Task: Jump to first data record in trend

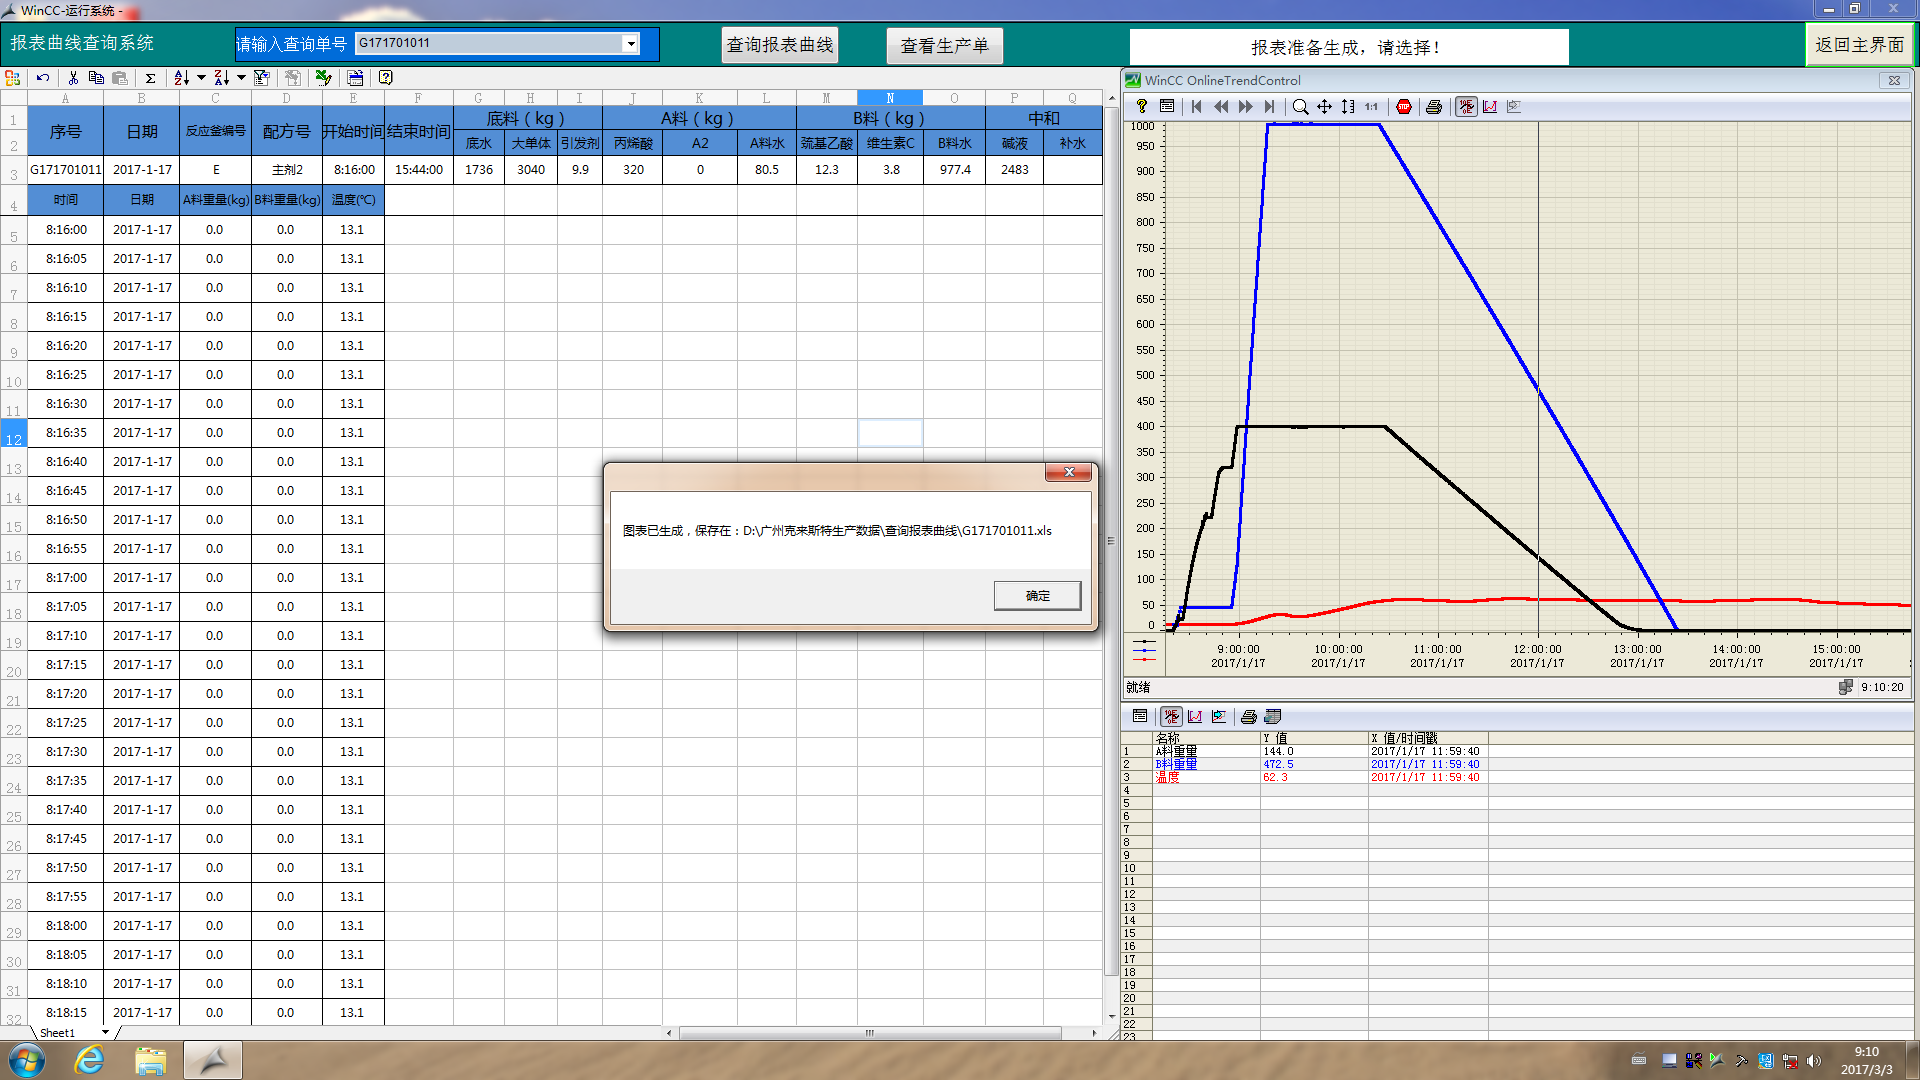Action: (1197, 107)
